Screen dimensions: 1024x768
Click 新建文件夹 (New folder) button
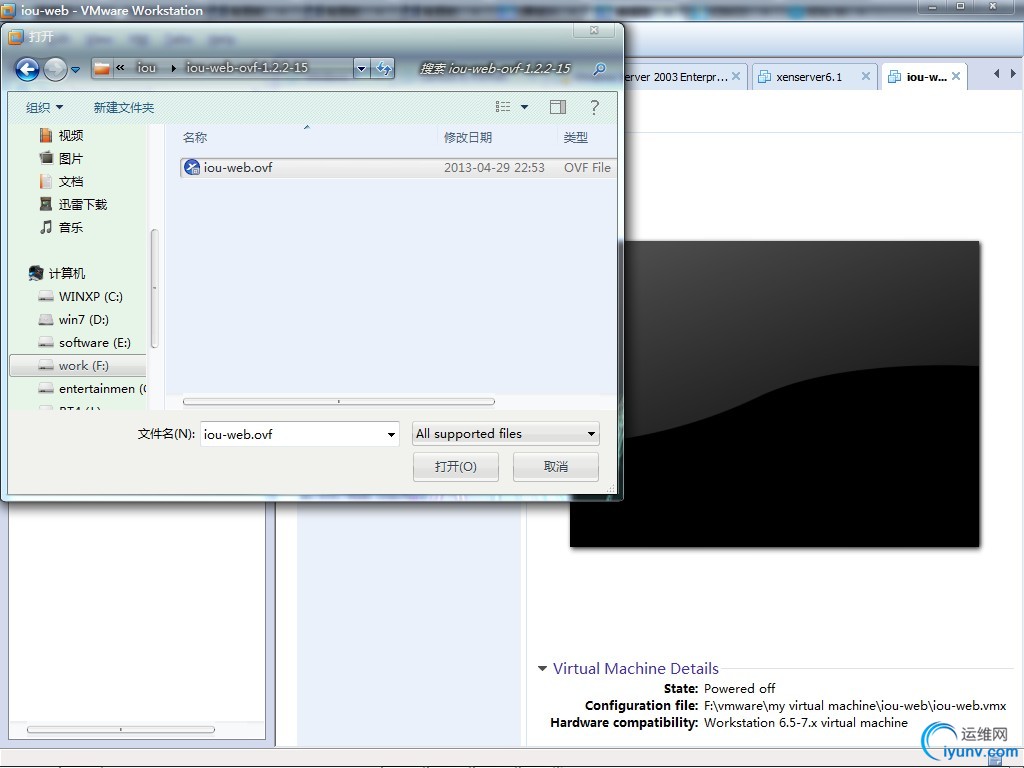coord(123,107)
